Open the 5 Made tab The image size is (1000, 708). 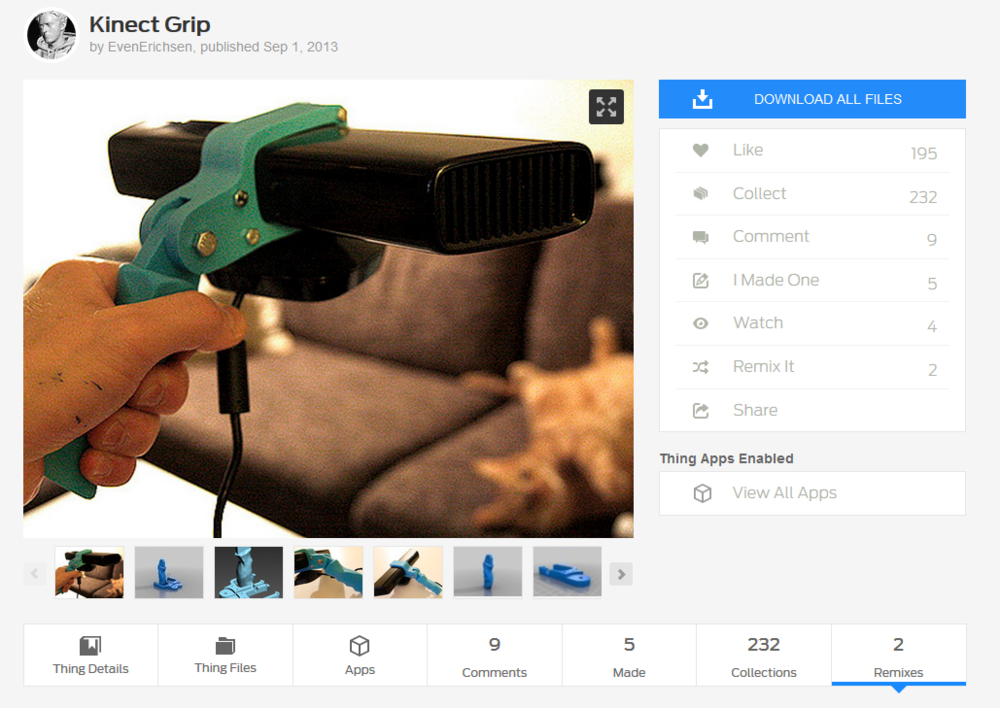629,655
